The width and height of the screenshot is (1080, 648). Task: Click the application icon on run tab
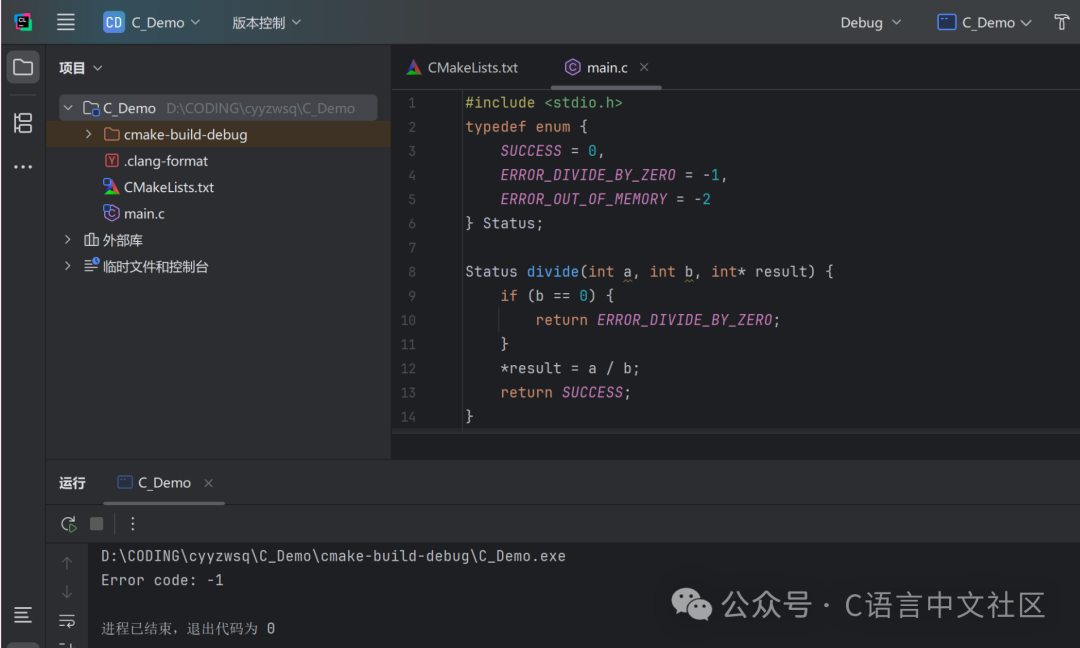(125, 482)
